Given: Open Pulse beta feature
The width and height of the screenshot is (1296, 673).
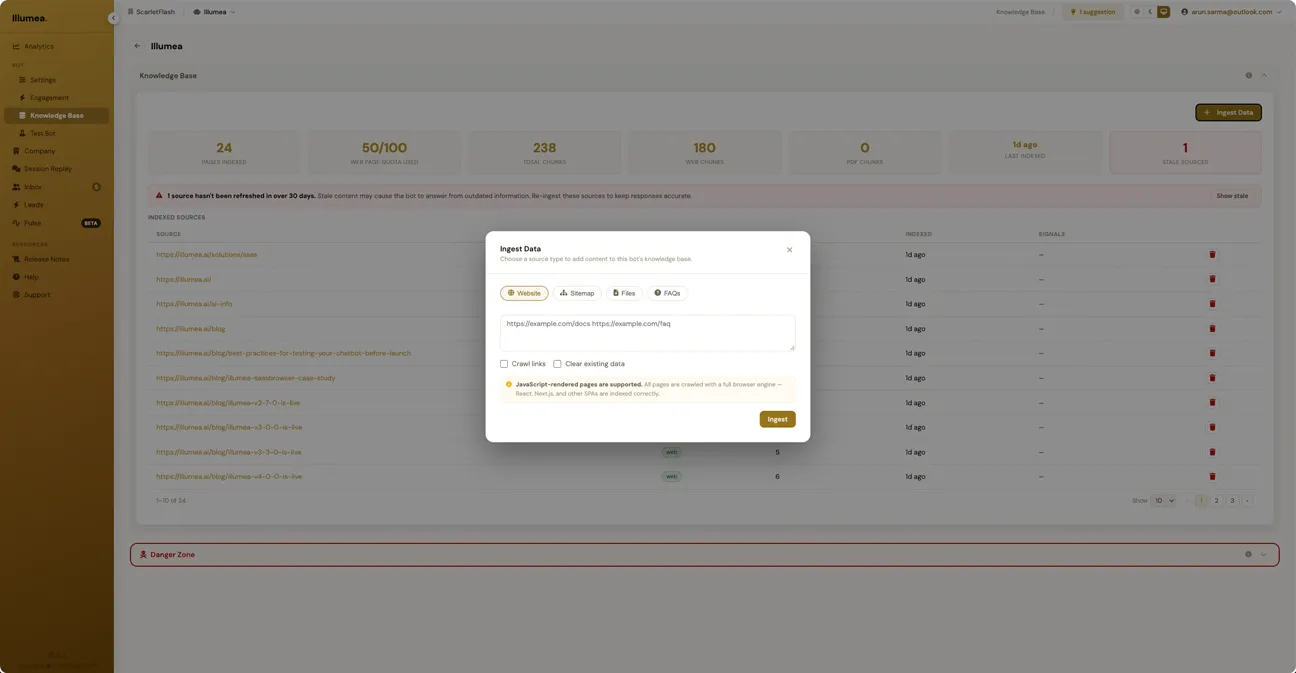Looking at the screenshot, I should click(57, 223).
